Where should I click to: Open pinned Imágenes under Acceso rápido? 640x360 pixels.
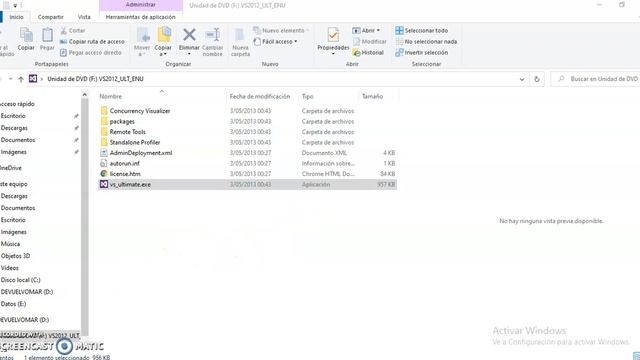coord(13,152)
